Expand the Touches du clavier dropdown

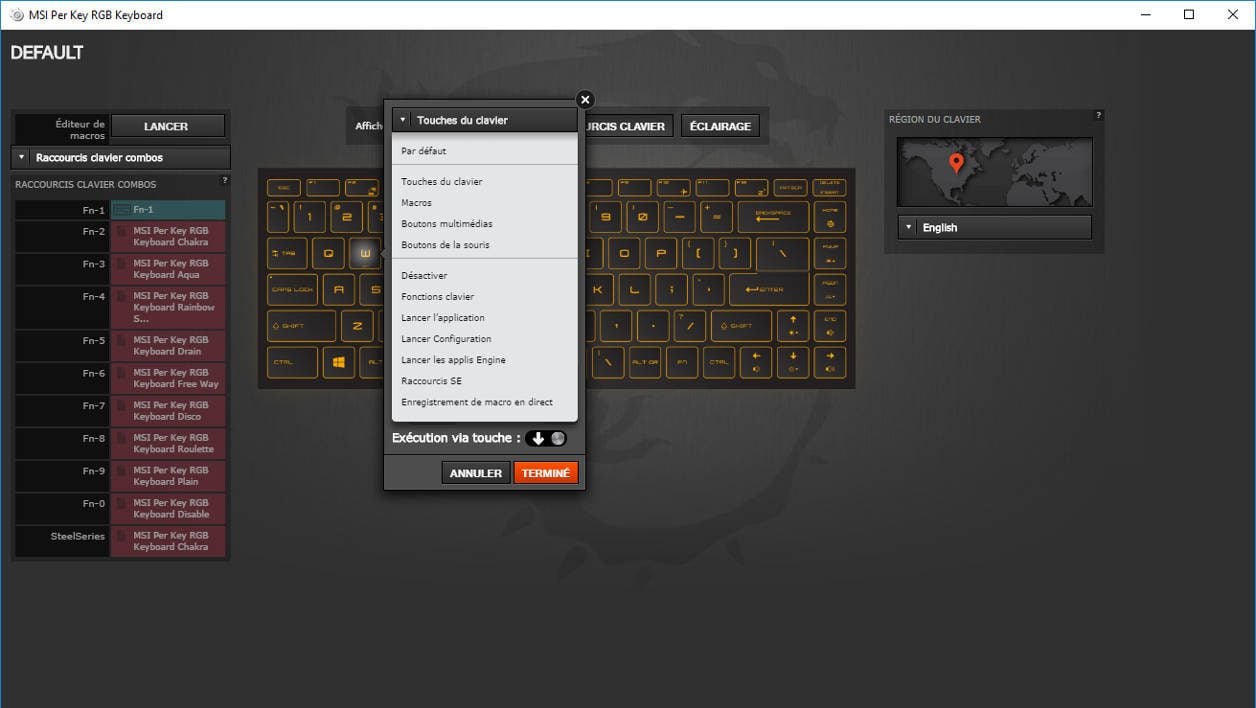click(484, 120)
